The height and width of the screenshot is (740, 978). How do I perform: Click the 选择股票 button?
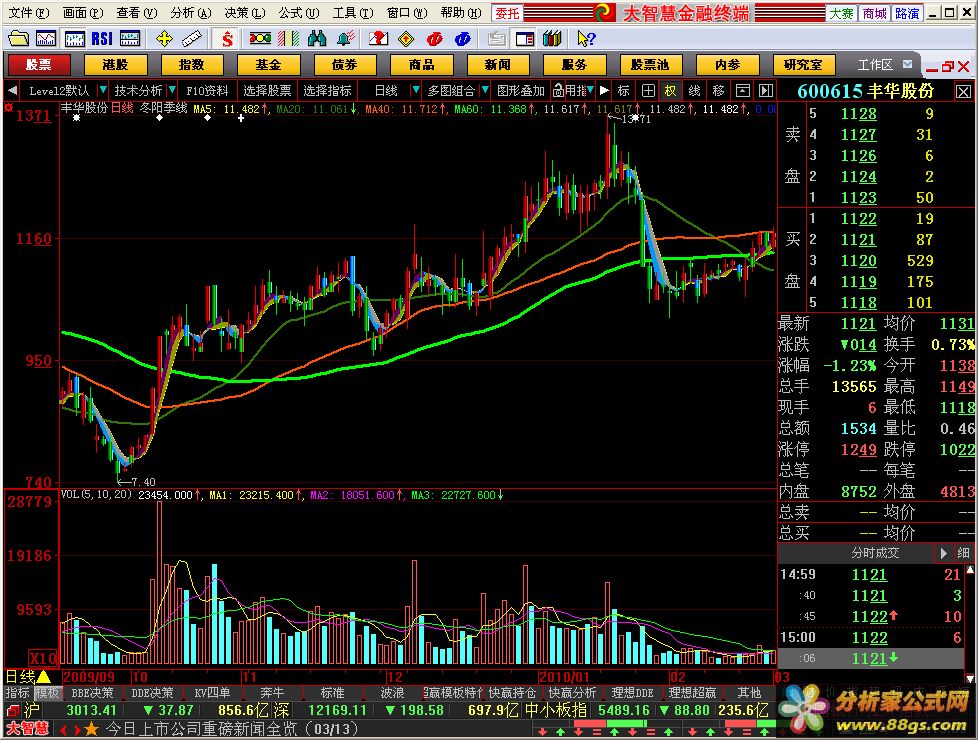click(267, 90)
